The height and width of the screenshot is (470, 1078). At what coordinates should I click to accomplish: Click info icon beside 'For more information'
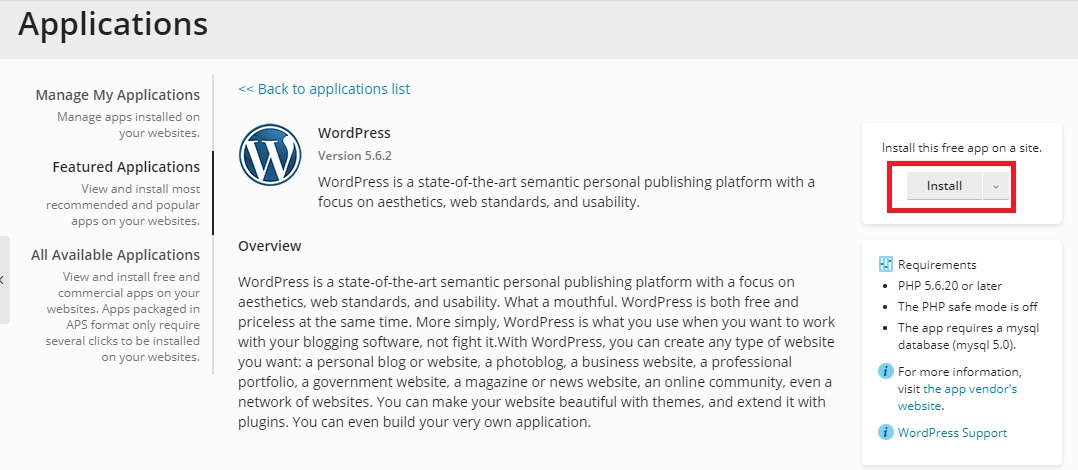pyautogui.click(x=886, y=372)
